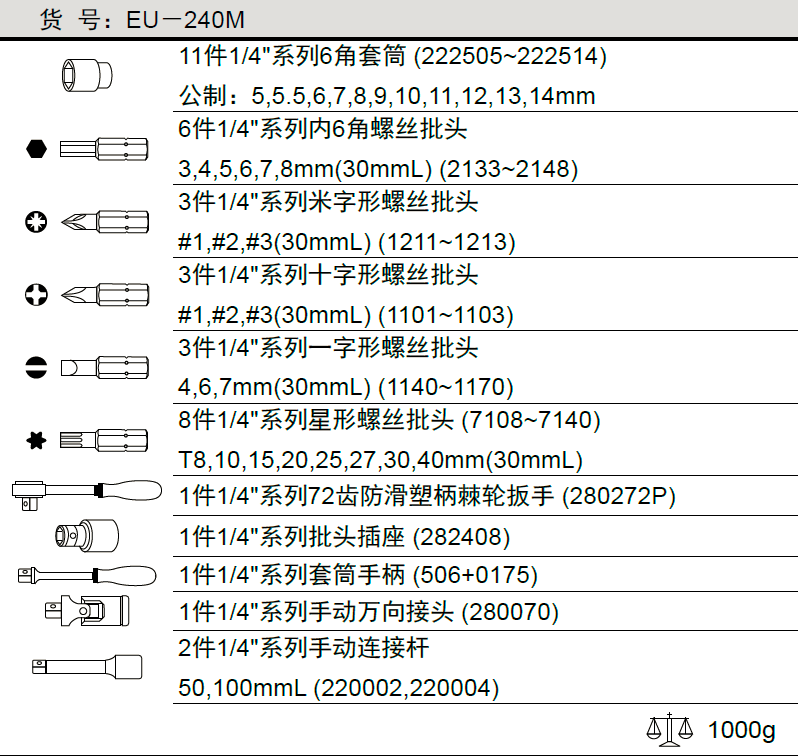
Task: Select the slotted screwdriver bit drawing
Action: click(104, 367)
